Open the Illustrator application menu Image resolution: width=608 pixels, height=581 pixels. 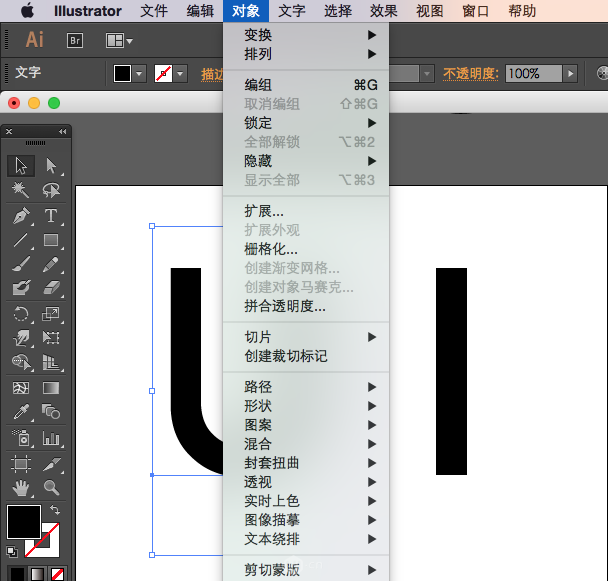(x=88, y=11)
